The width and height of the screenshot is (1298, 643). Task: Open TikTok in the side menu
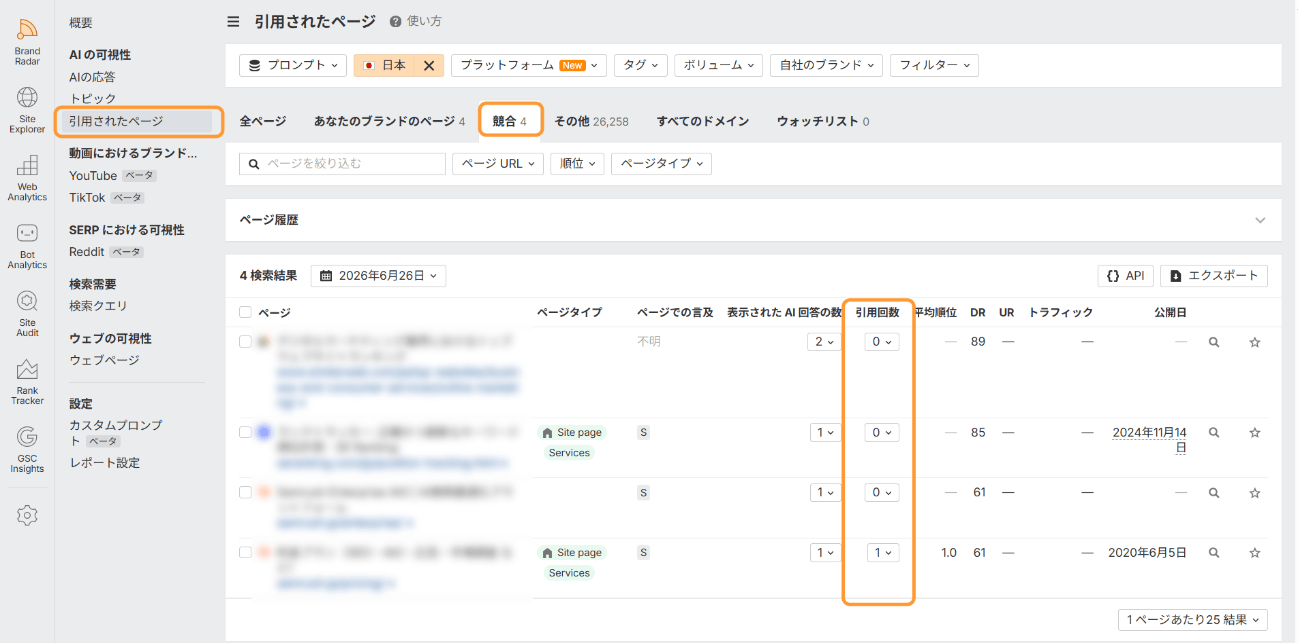(x=87, y=198)
